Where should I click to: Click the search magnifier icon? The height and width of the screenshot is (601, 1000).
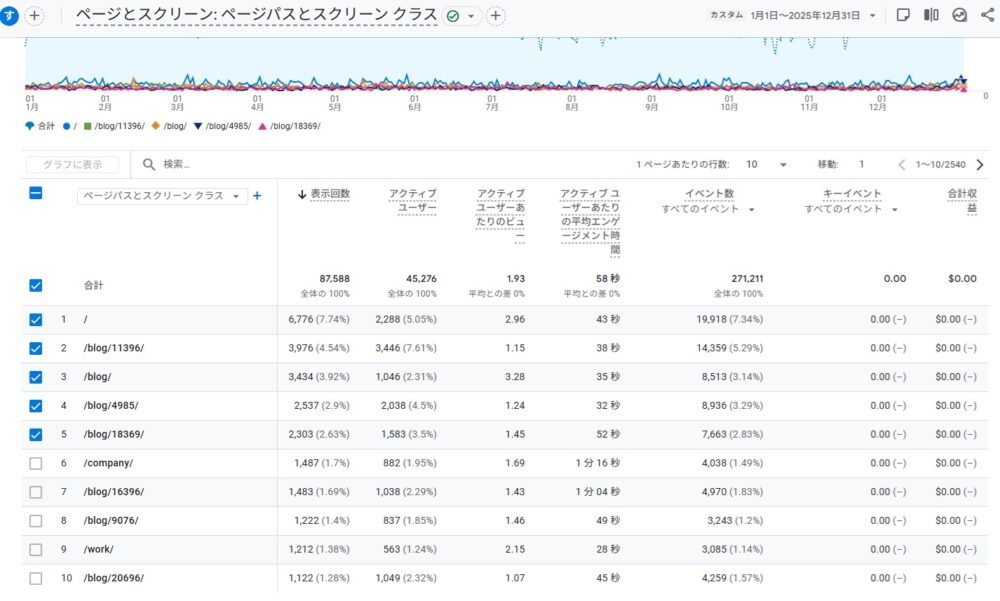pos(148,164)
